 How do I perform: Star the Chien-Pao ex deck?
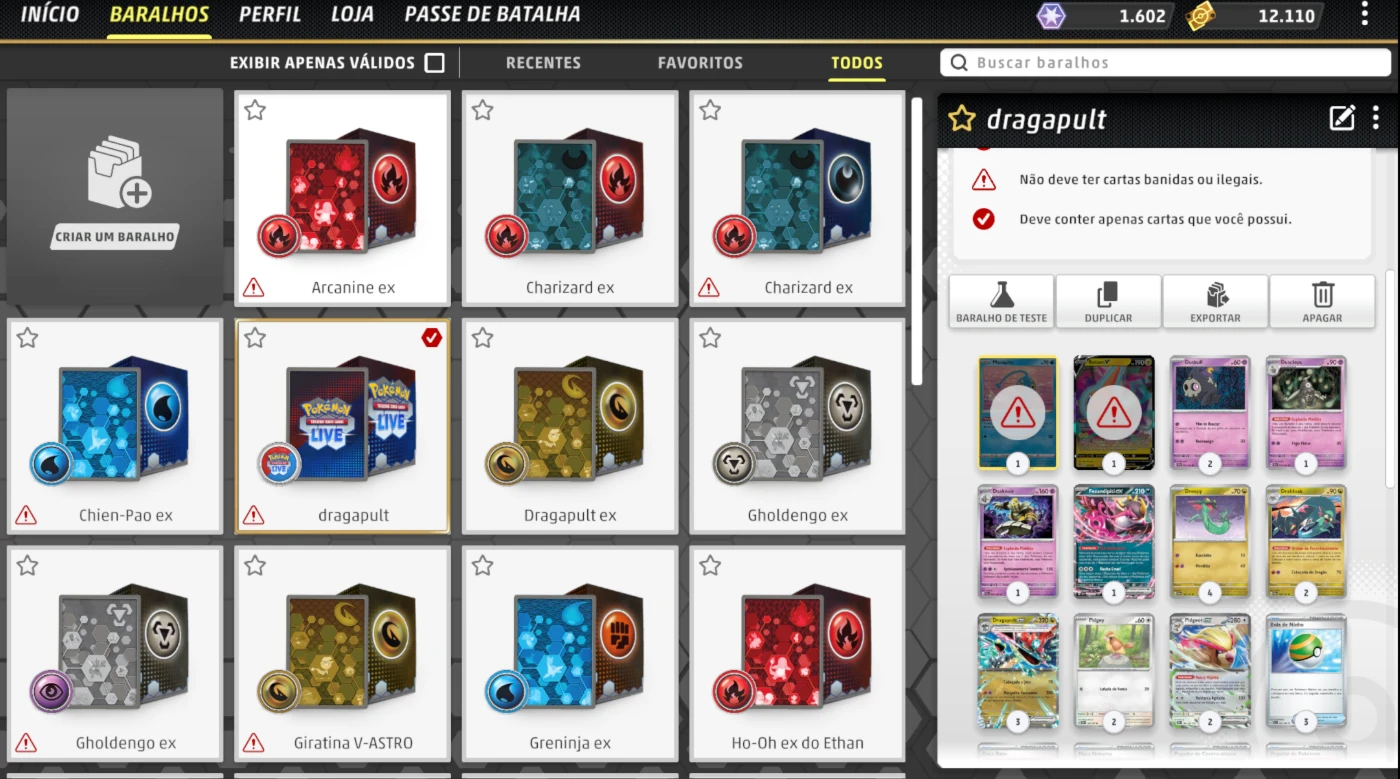(x=27, y=338)
